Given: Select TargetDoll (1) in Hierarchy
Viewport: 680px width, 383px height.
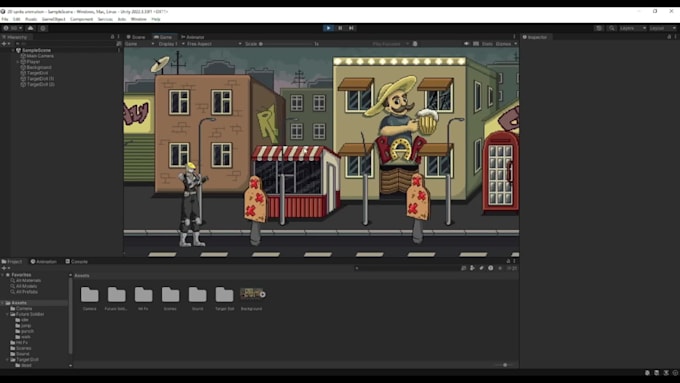Looking at the screenshot, I should pos(40,79).
